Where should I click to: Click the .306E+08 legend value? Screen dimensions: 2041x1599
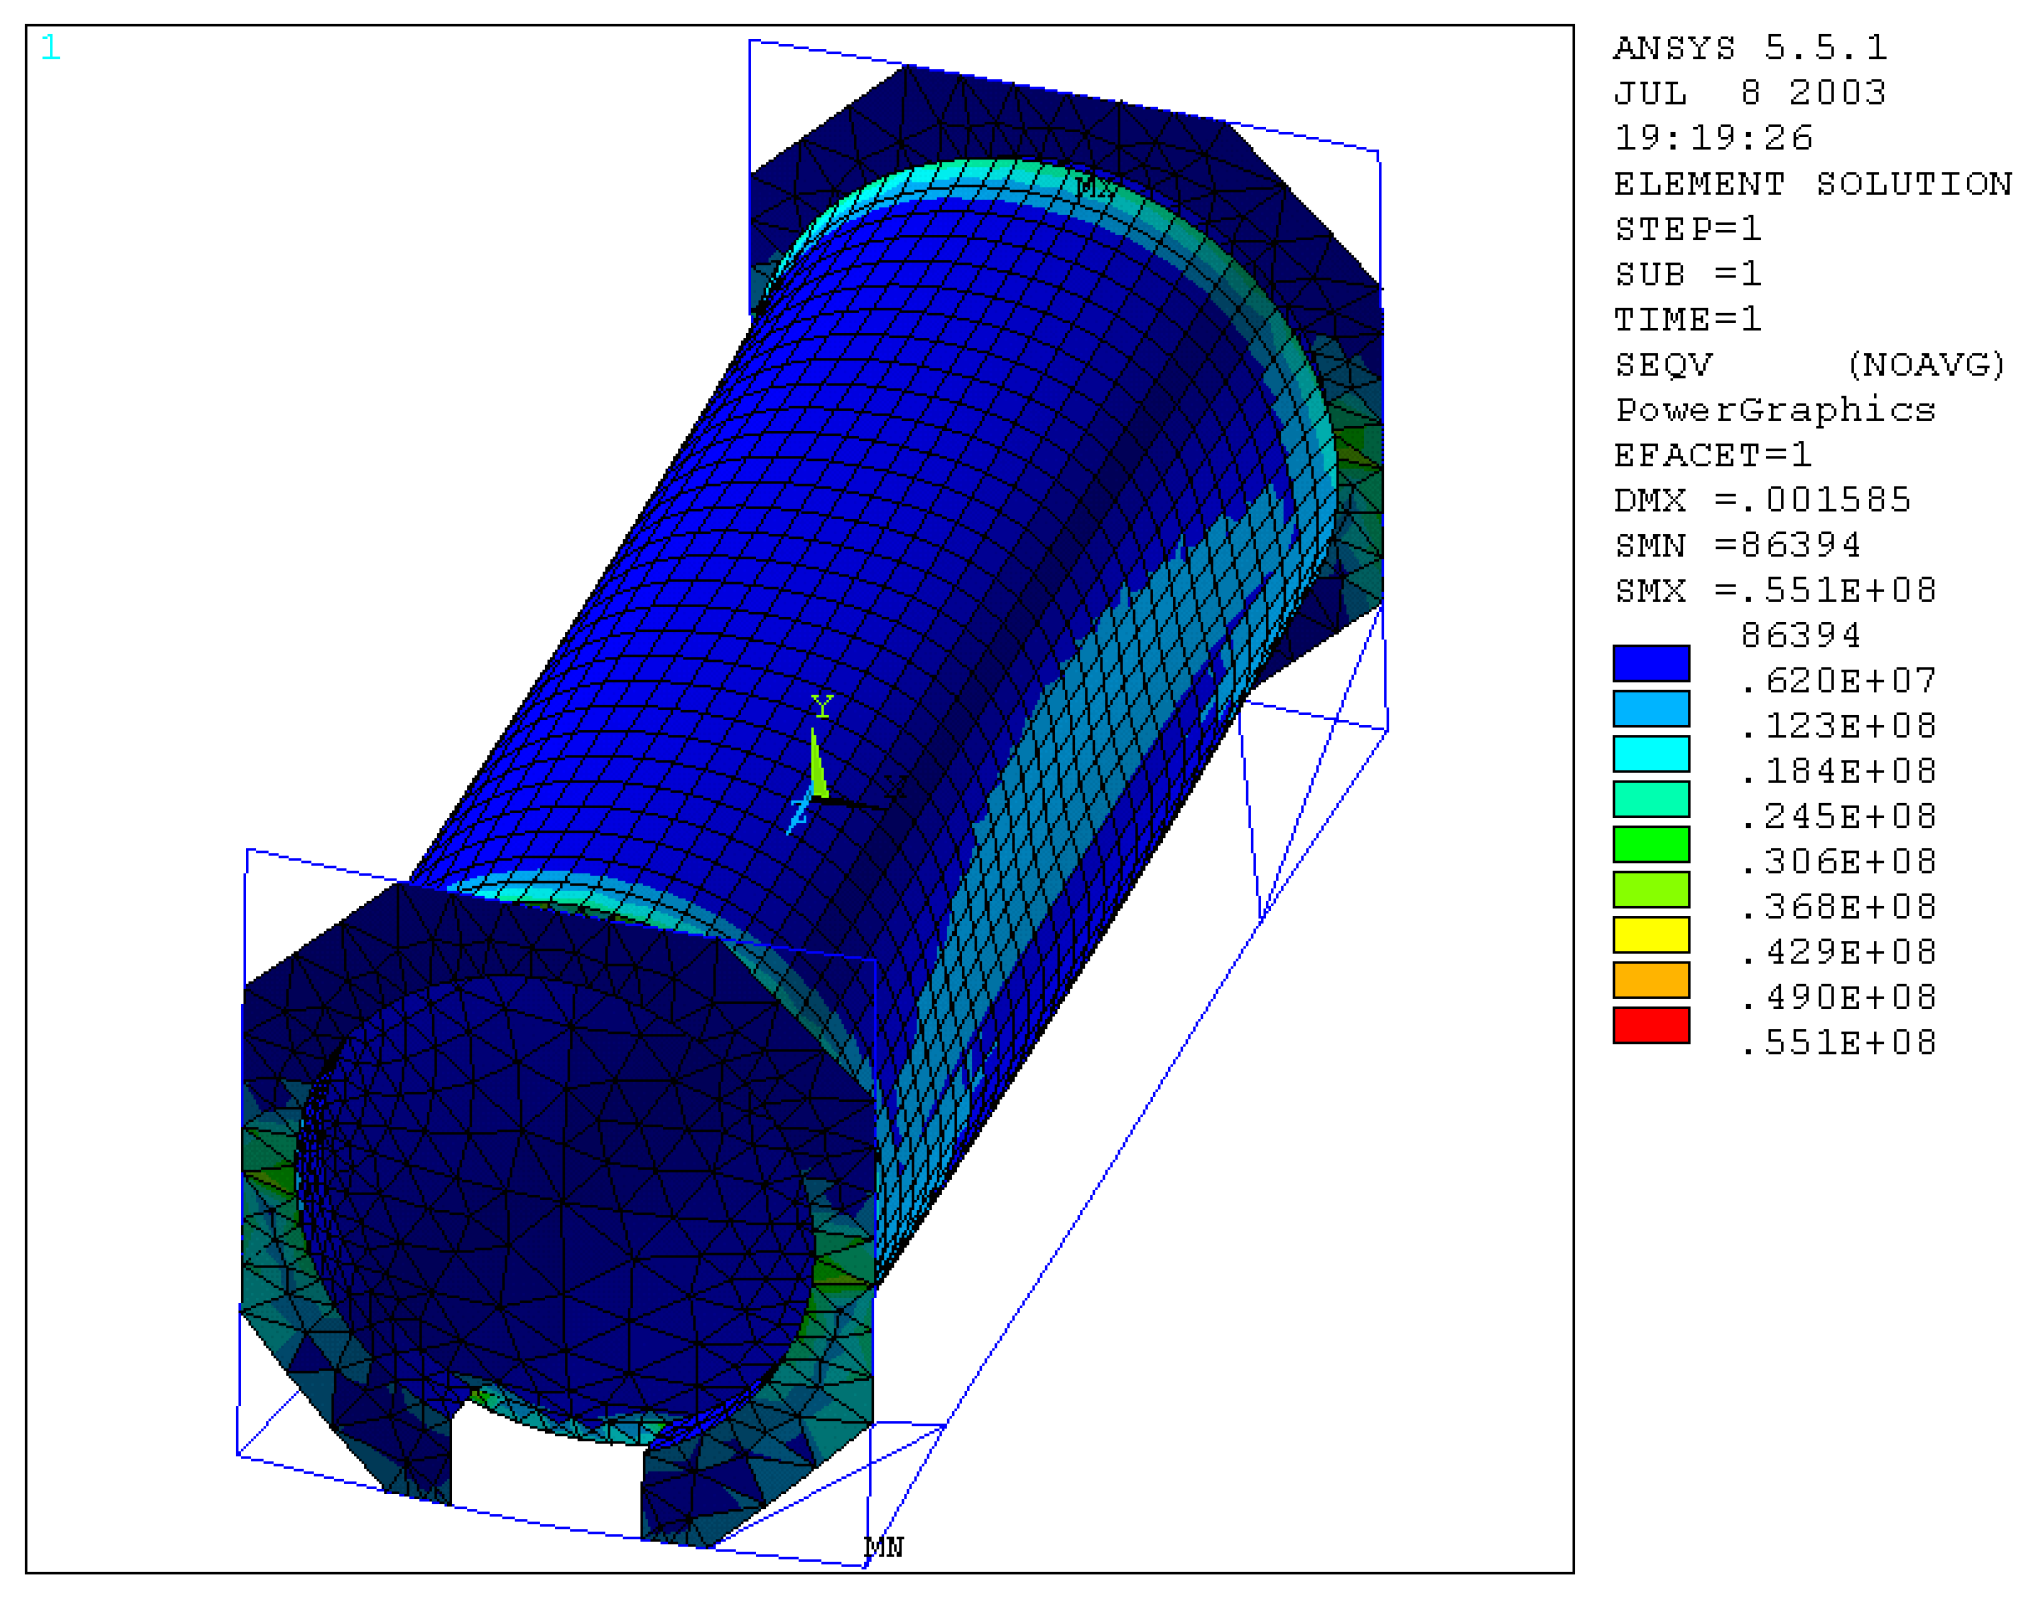(x=1838, y=861)
